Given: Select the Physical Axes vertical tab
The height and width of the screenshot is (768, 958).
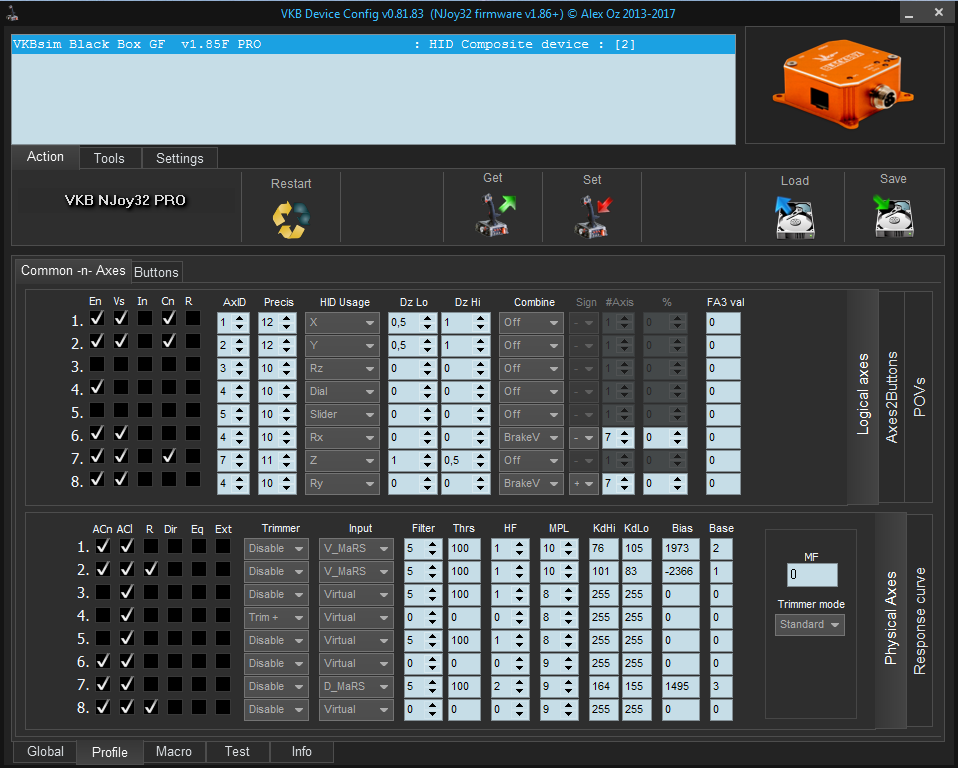Looking at the screenshot, I should point(891,620).
